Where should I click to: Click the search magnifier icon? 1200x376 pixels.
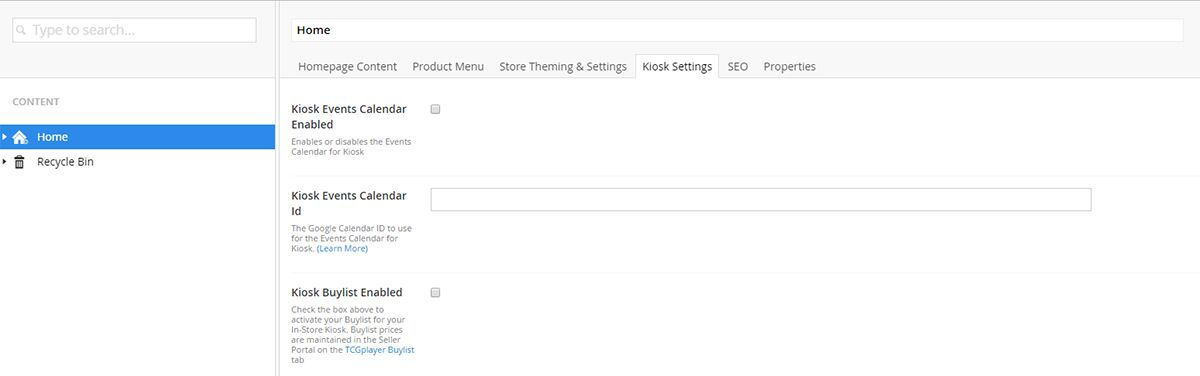click(22, 31)
